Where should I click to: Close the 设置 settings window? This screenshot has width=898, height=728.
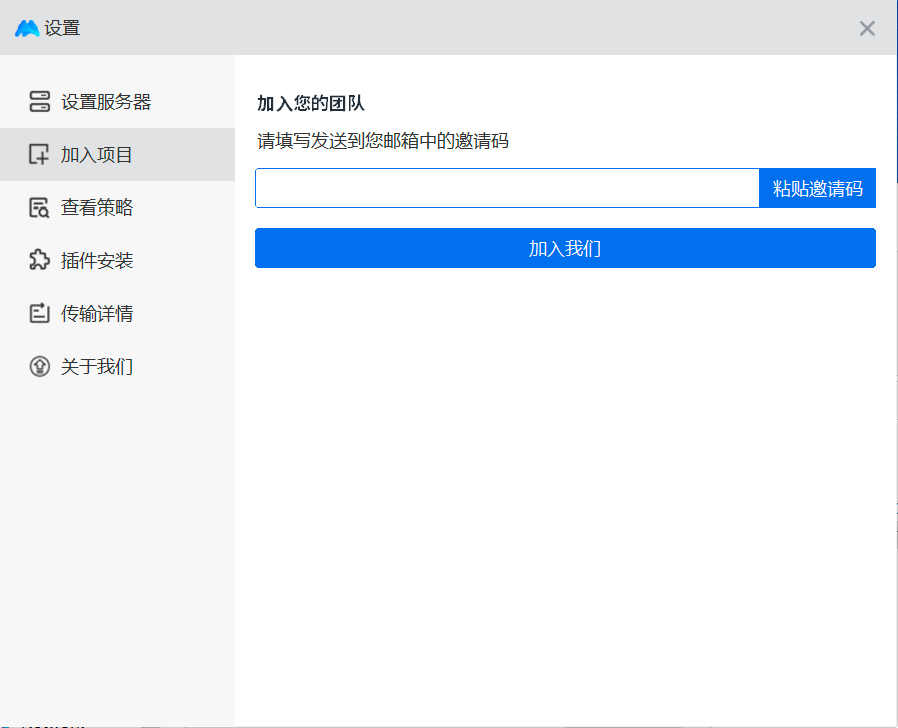(867, 28)
